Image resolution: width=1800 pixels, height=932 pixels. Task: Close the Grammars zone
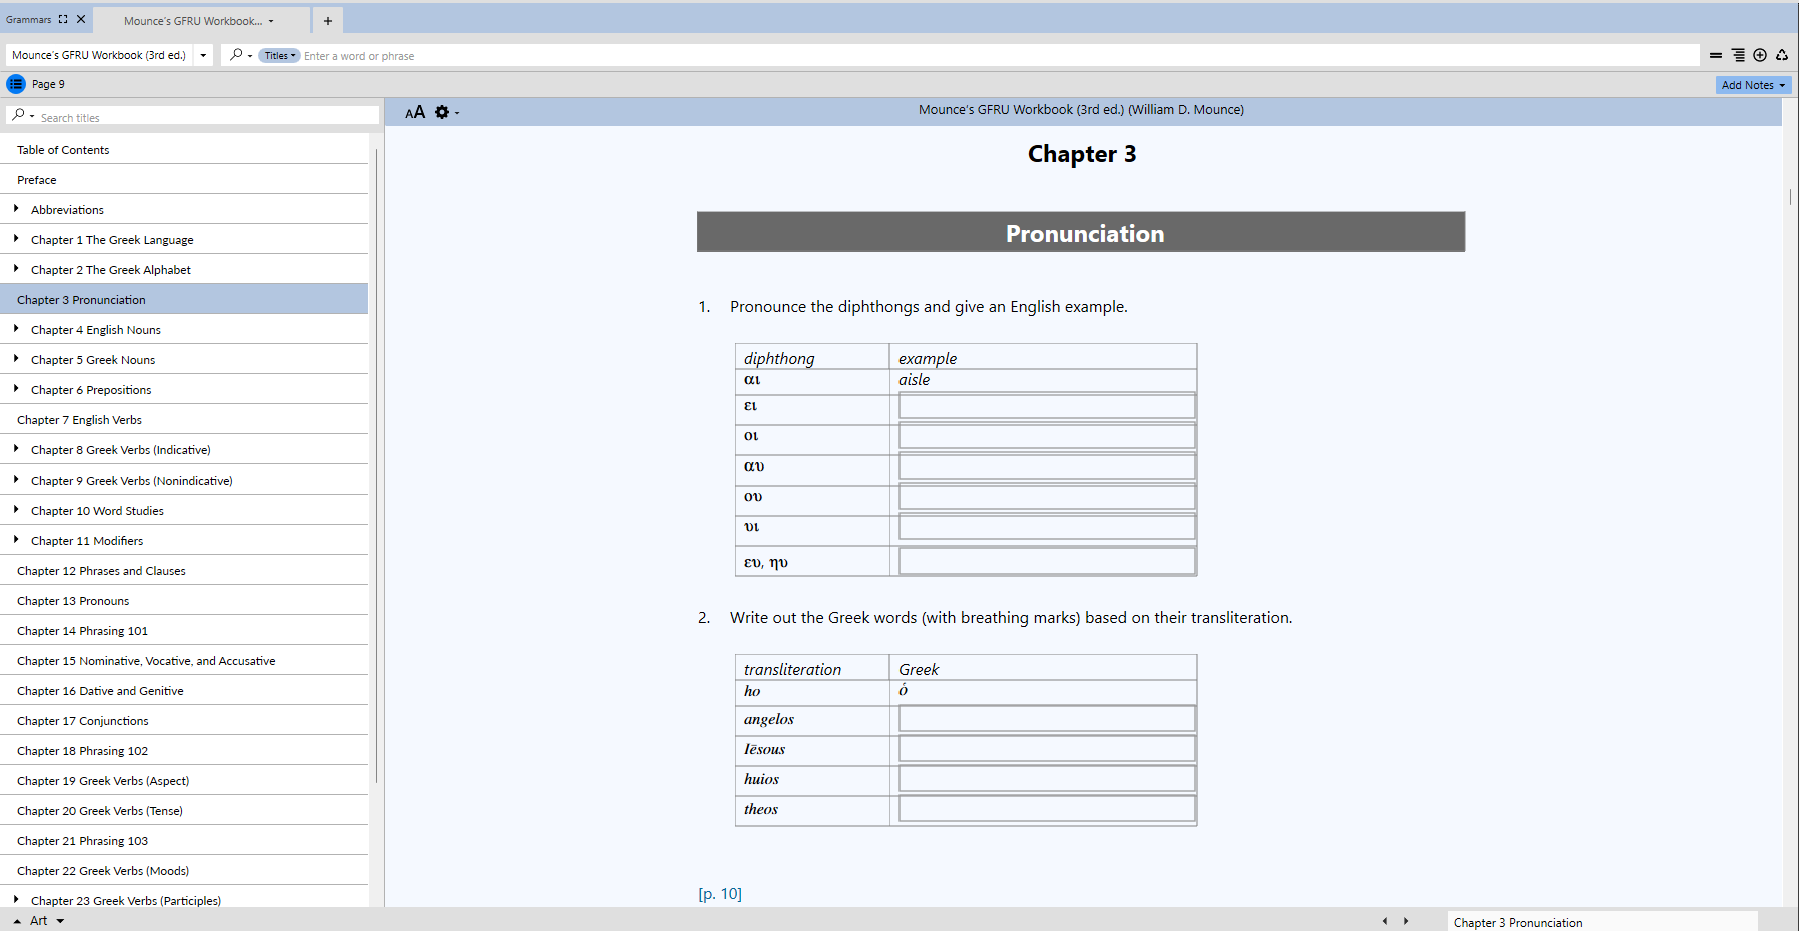pos(81,19)
